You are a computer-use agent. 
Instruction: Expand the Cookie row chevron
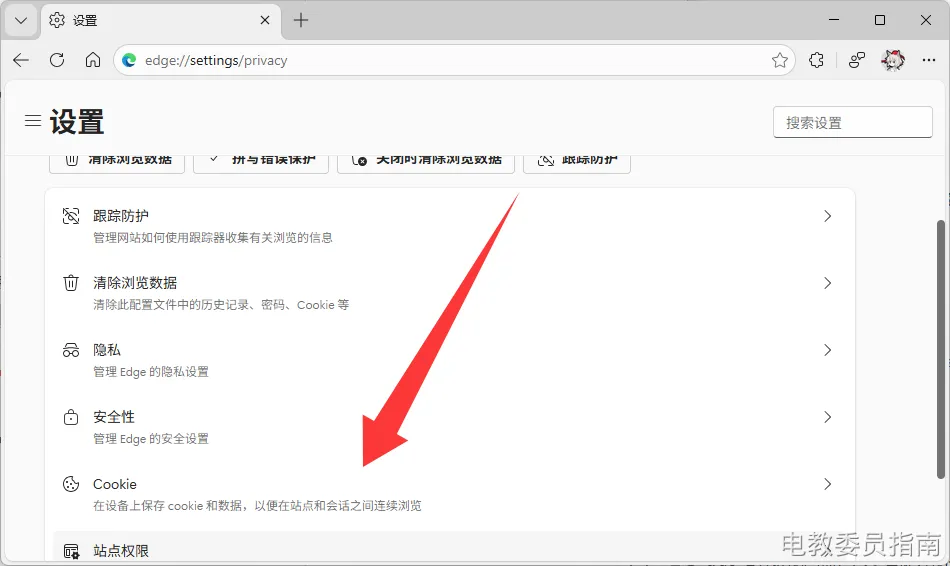point(827,484)
